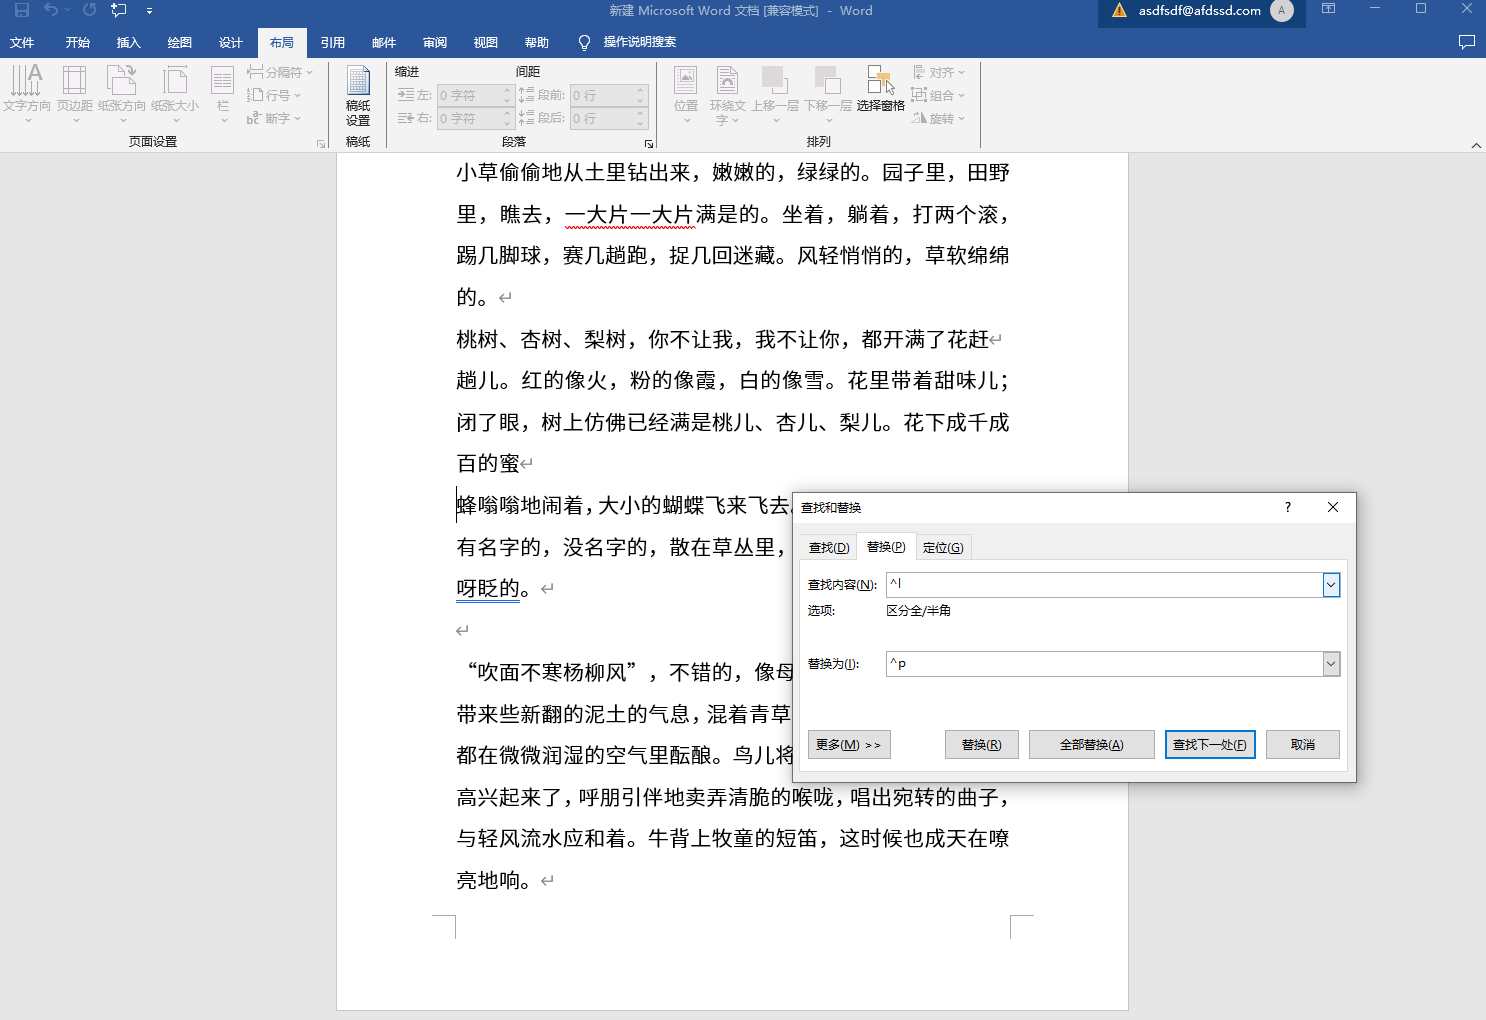The image size is (1486, 1020).
Task: Open the 位置 position tool
Action: point(686,93)
